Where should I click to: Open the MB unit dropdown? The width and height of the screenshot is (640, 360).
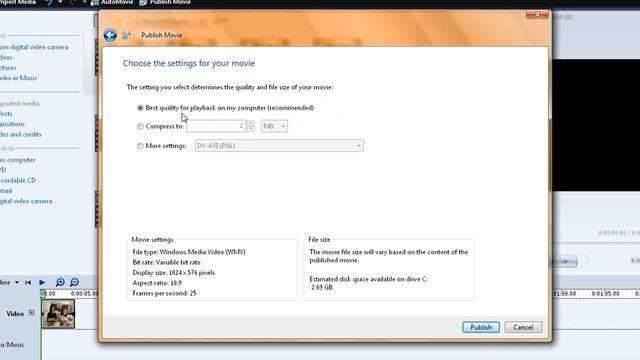click(274, 126)
